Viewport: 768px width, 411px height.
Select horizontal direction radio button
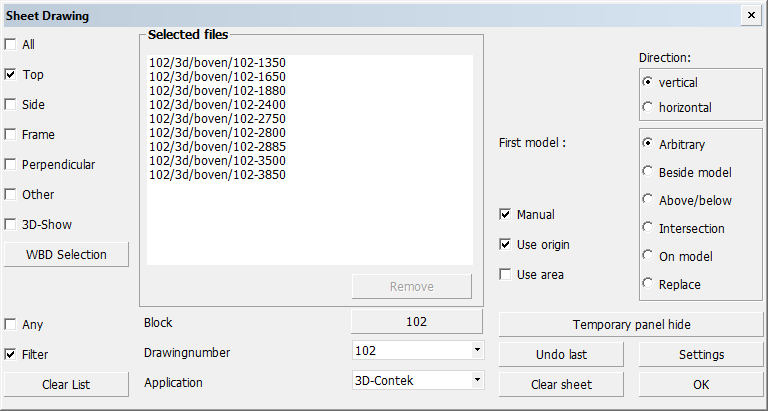coord(648,107)
